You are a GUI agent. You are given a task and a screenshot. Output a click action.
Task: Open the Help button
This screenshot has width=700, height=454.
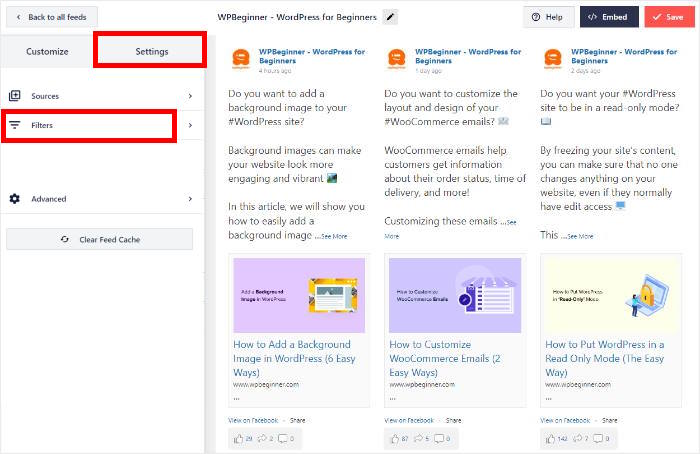[x=548, y=17]
